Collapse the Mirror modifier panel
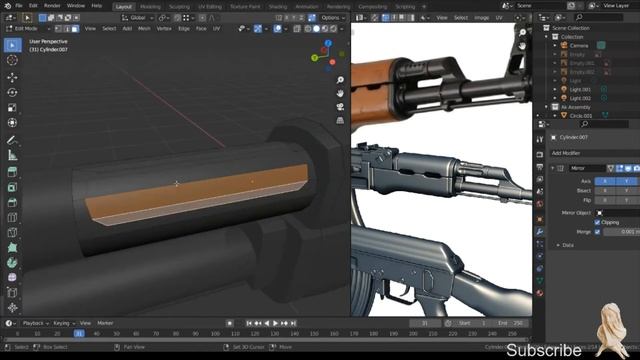This screenshot has height=360, width=640. (553, 168)
